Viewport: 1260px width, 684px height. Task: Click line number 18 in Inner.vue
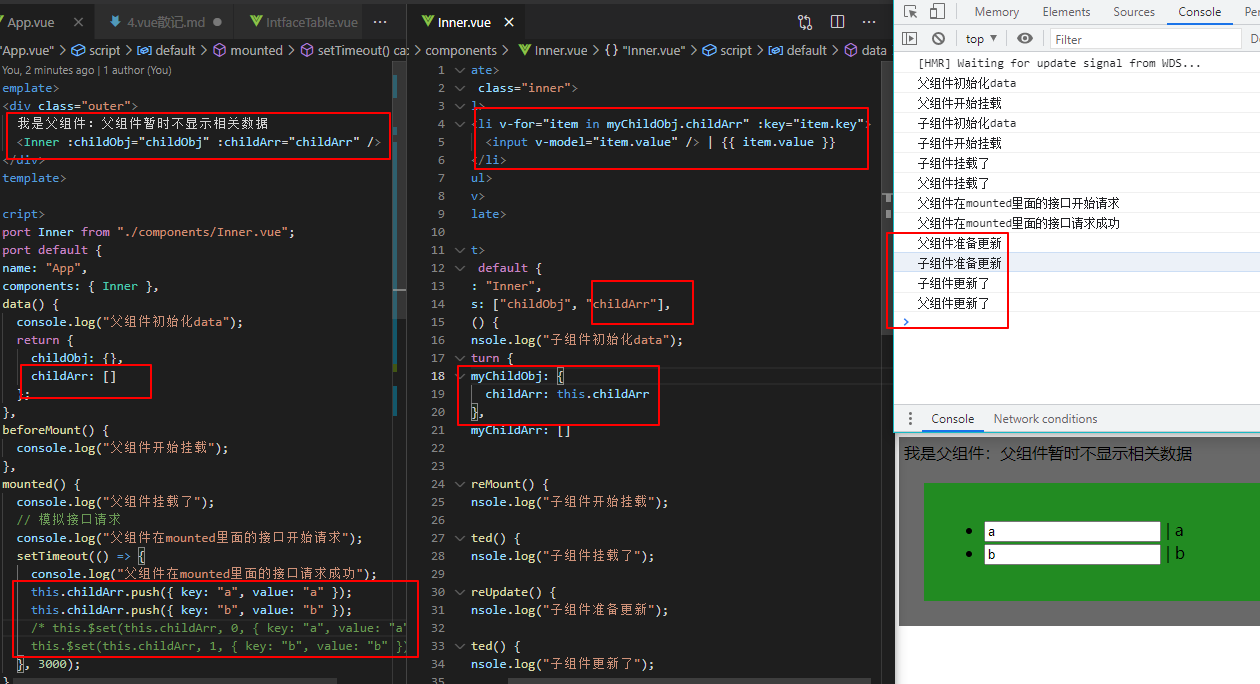[438, 376]
